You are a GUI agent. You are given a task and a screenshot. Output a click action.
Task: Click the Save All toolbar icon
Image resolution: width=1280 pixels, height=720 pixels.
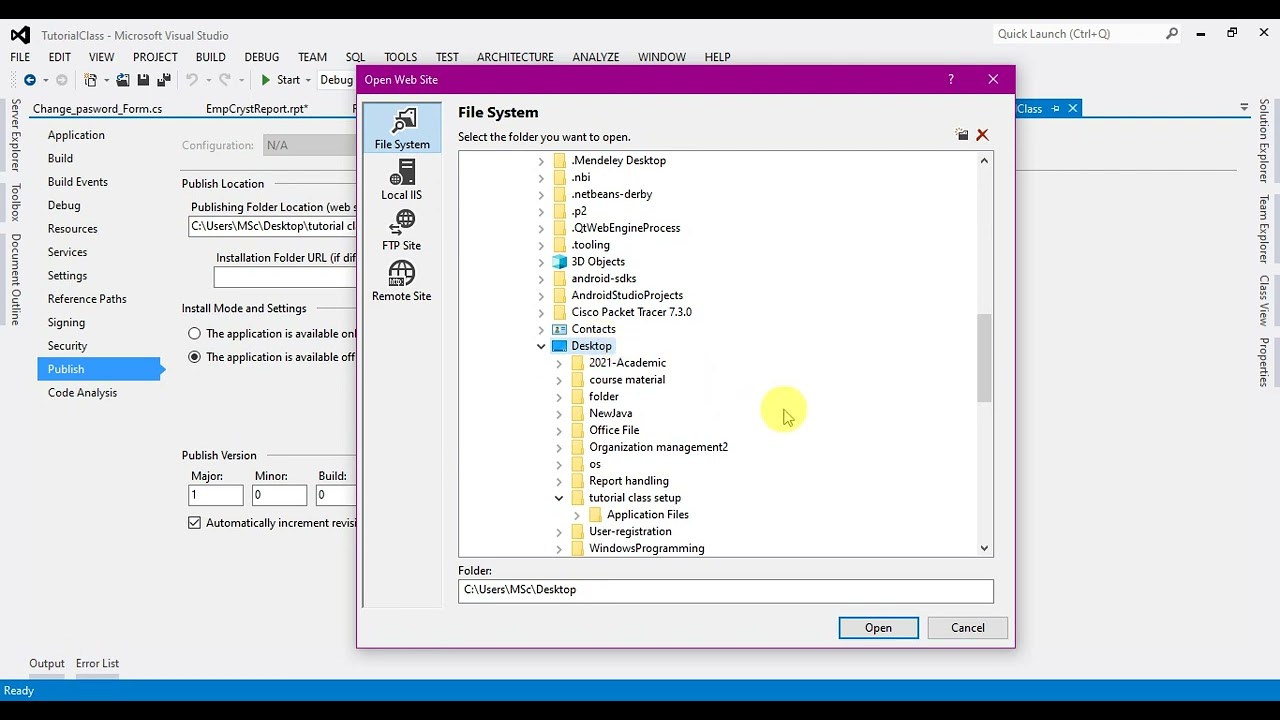162,80
